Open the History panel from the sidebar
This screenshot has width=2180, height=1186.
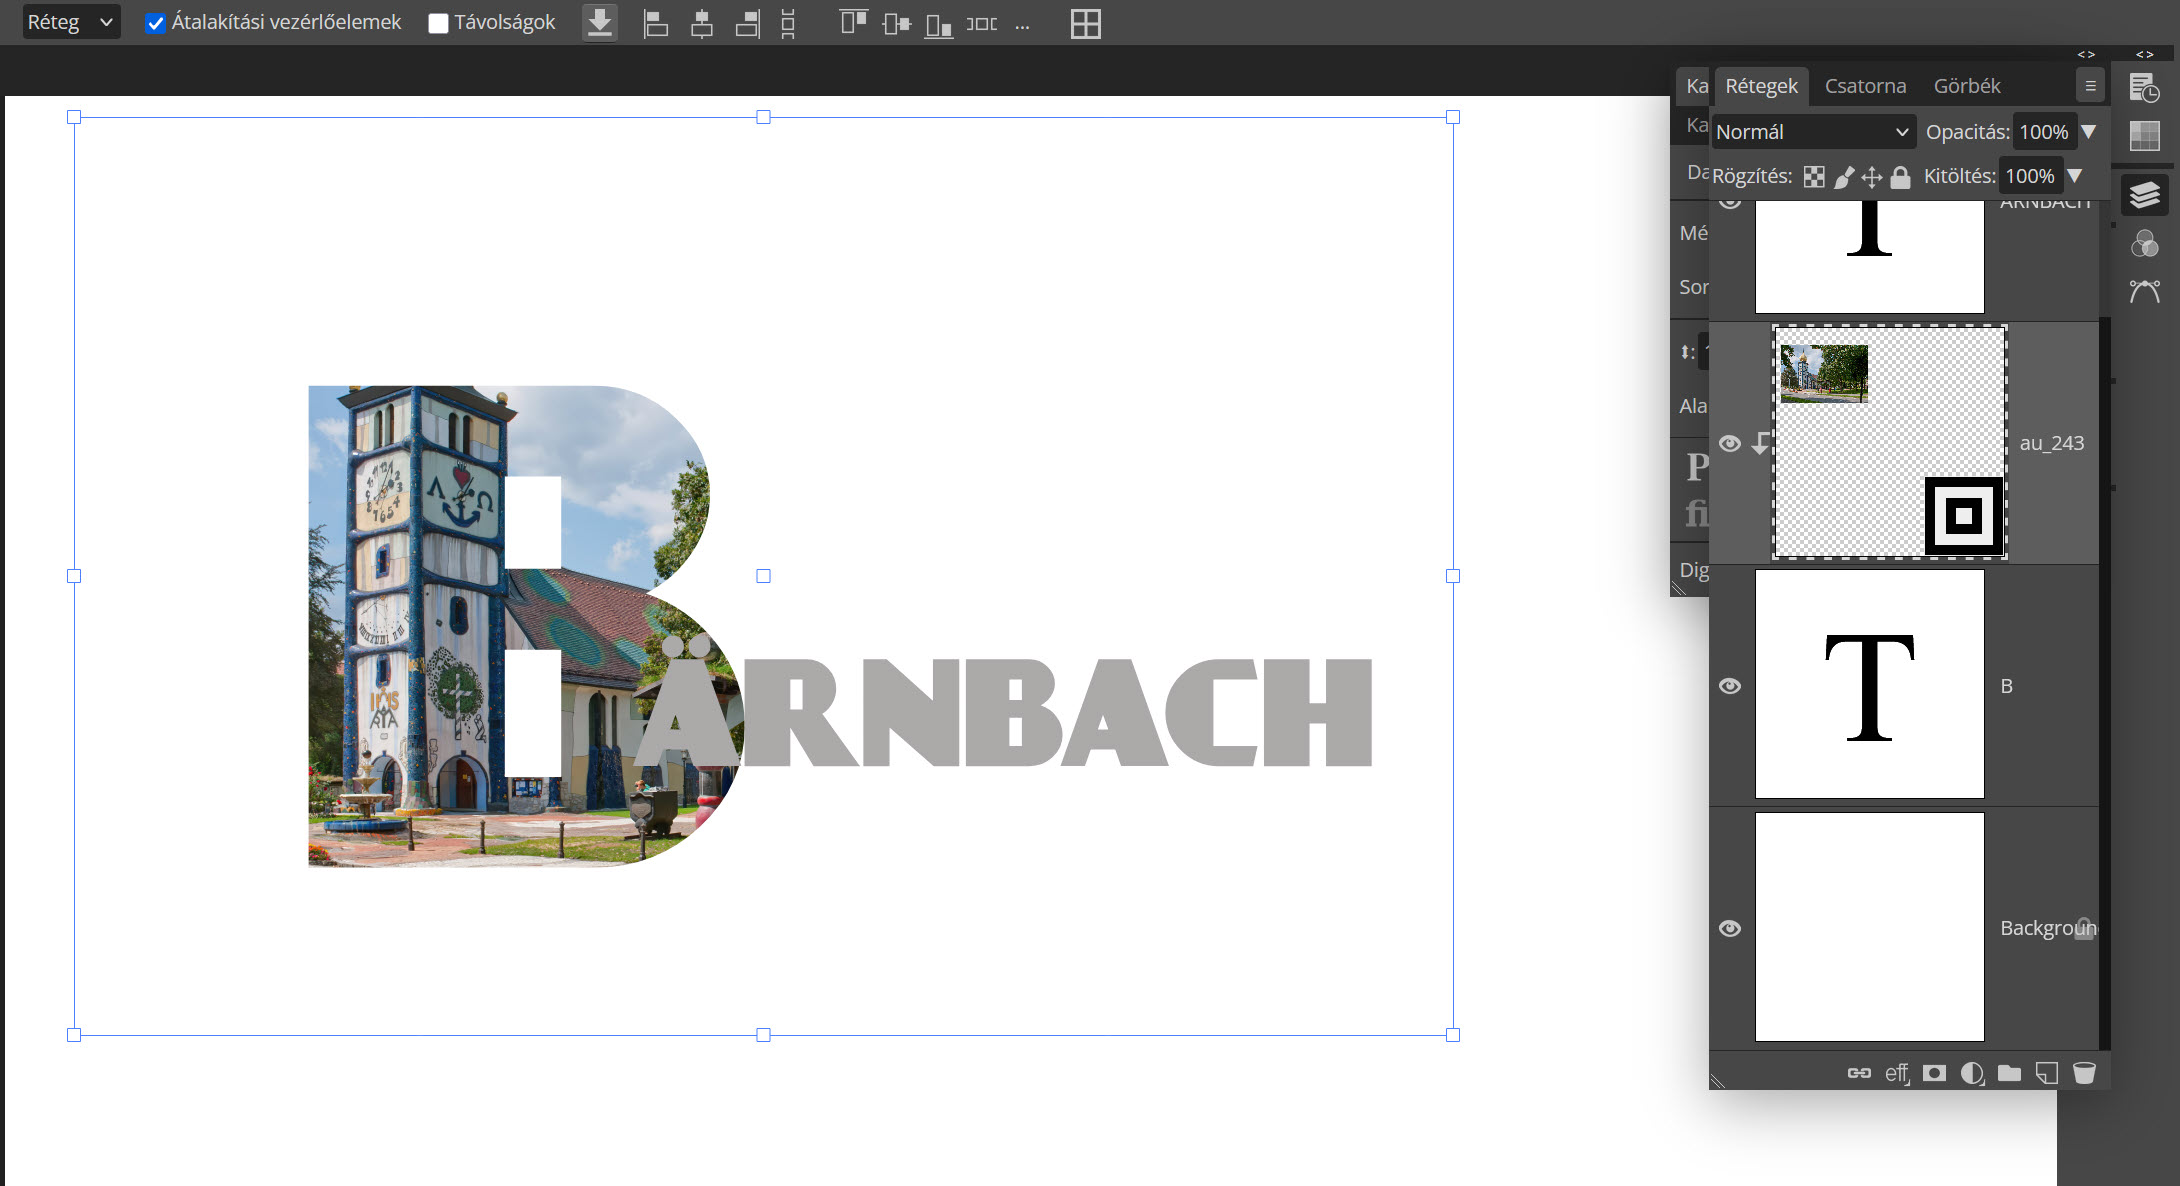2144,88
